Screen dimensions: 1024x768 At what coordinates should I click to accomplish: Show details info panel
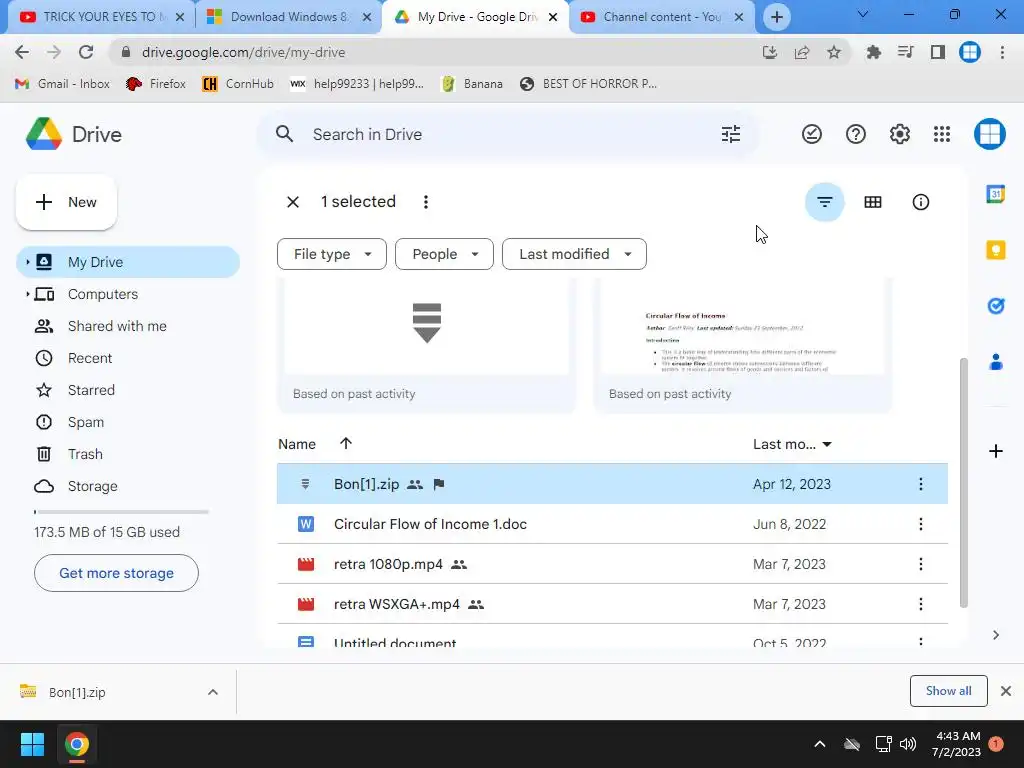(920, 202)
